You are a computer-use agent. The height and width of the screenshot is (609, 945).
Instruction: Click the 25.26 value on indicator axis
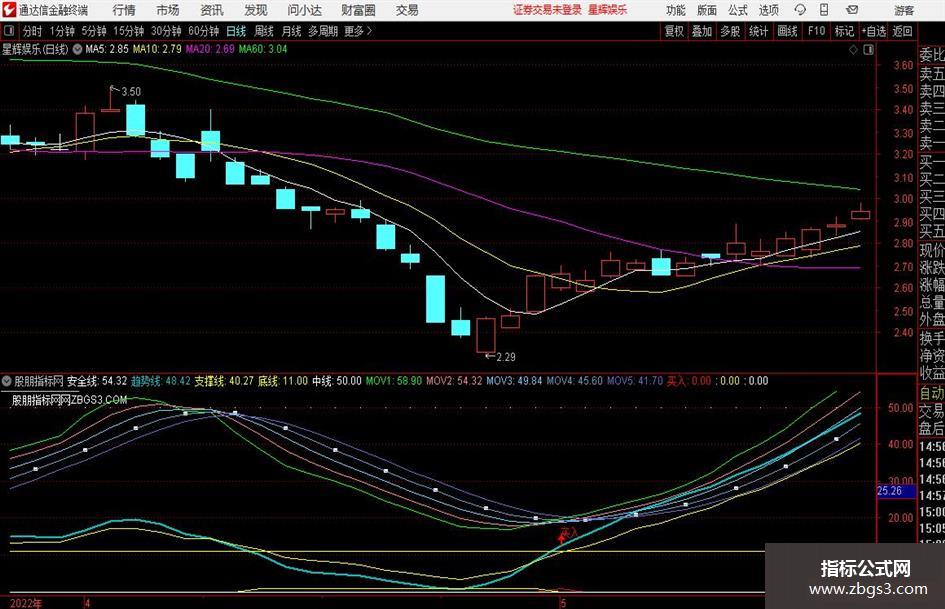(x=890, y=491)
